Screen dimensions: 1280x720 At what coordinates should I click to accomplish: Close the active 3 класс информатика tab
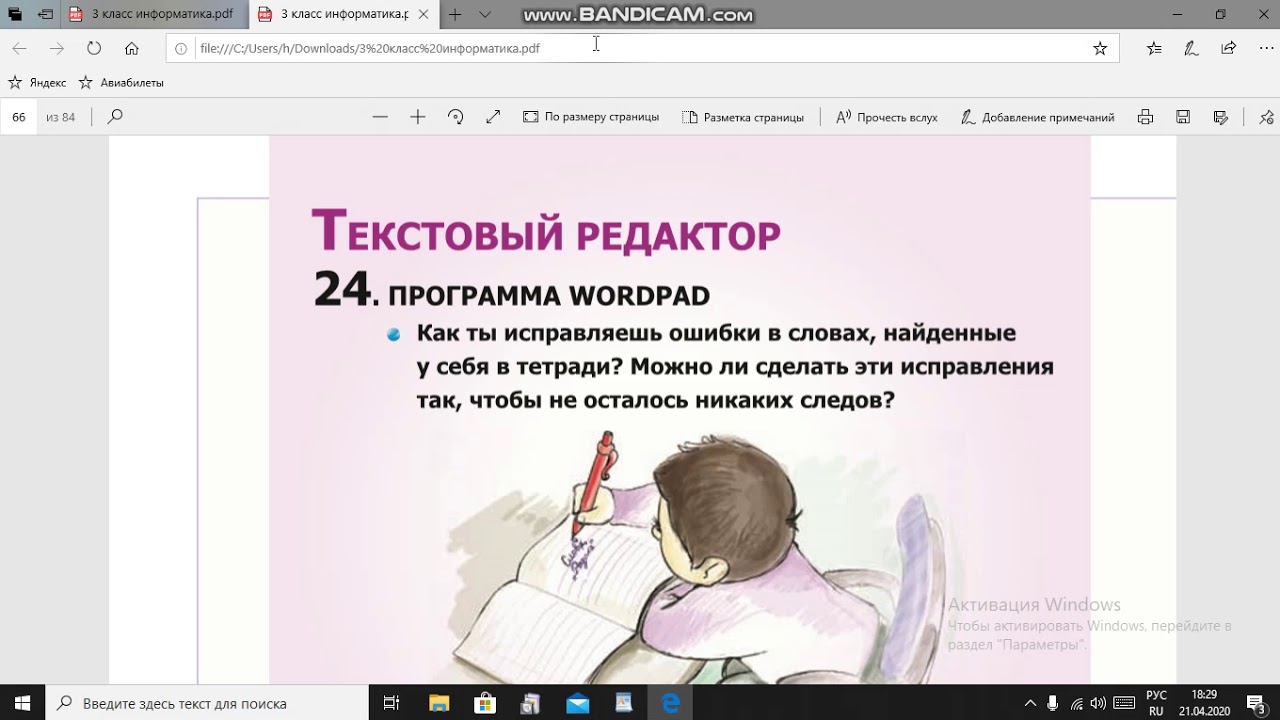424,15
